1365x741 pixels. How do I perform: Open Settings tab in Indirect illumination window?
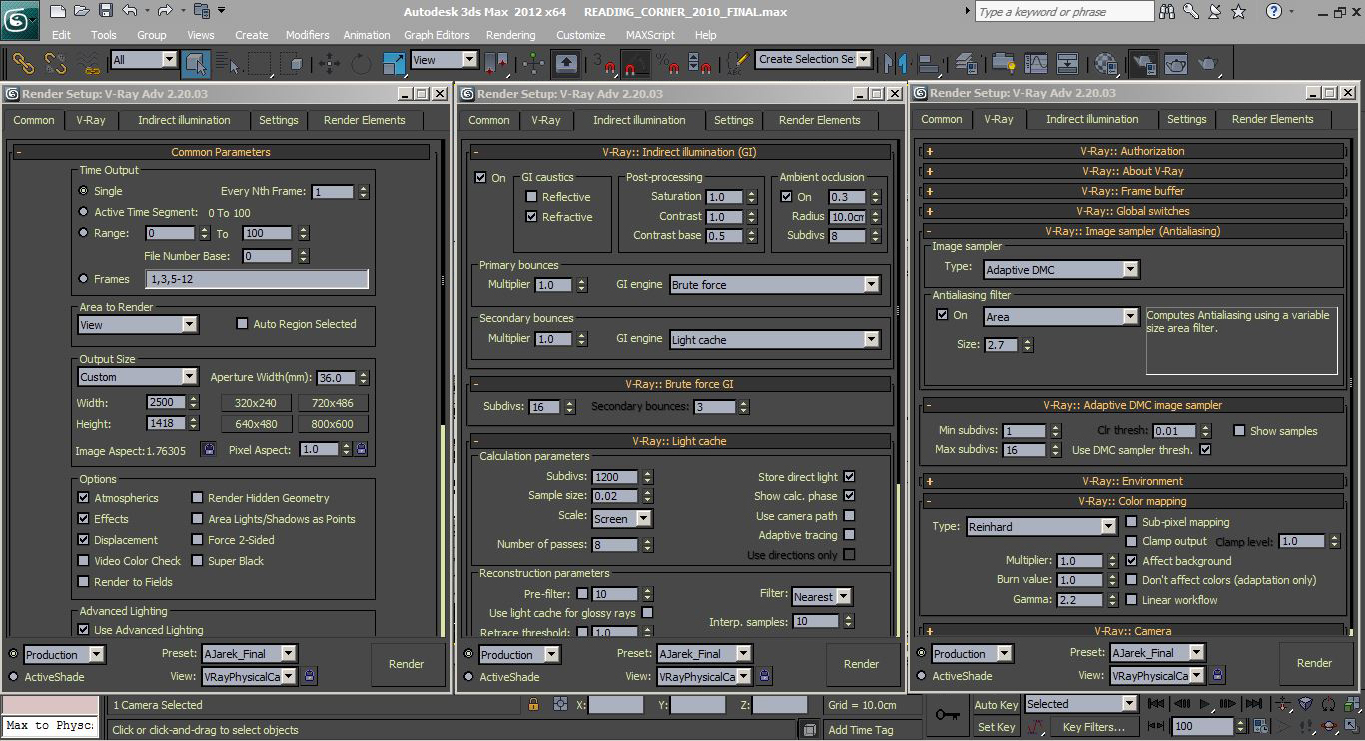733,120
